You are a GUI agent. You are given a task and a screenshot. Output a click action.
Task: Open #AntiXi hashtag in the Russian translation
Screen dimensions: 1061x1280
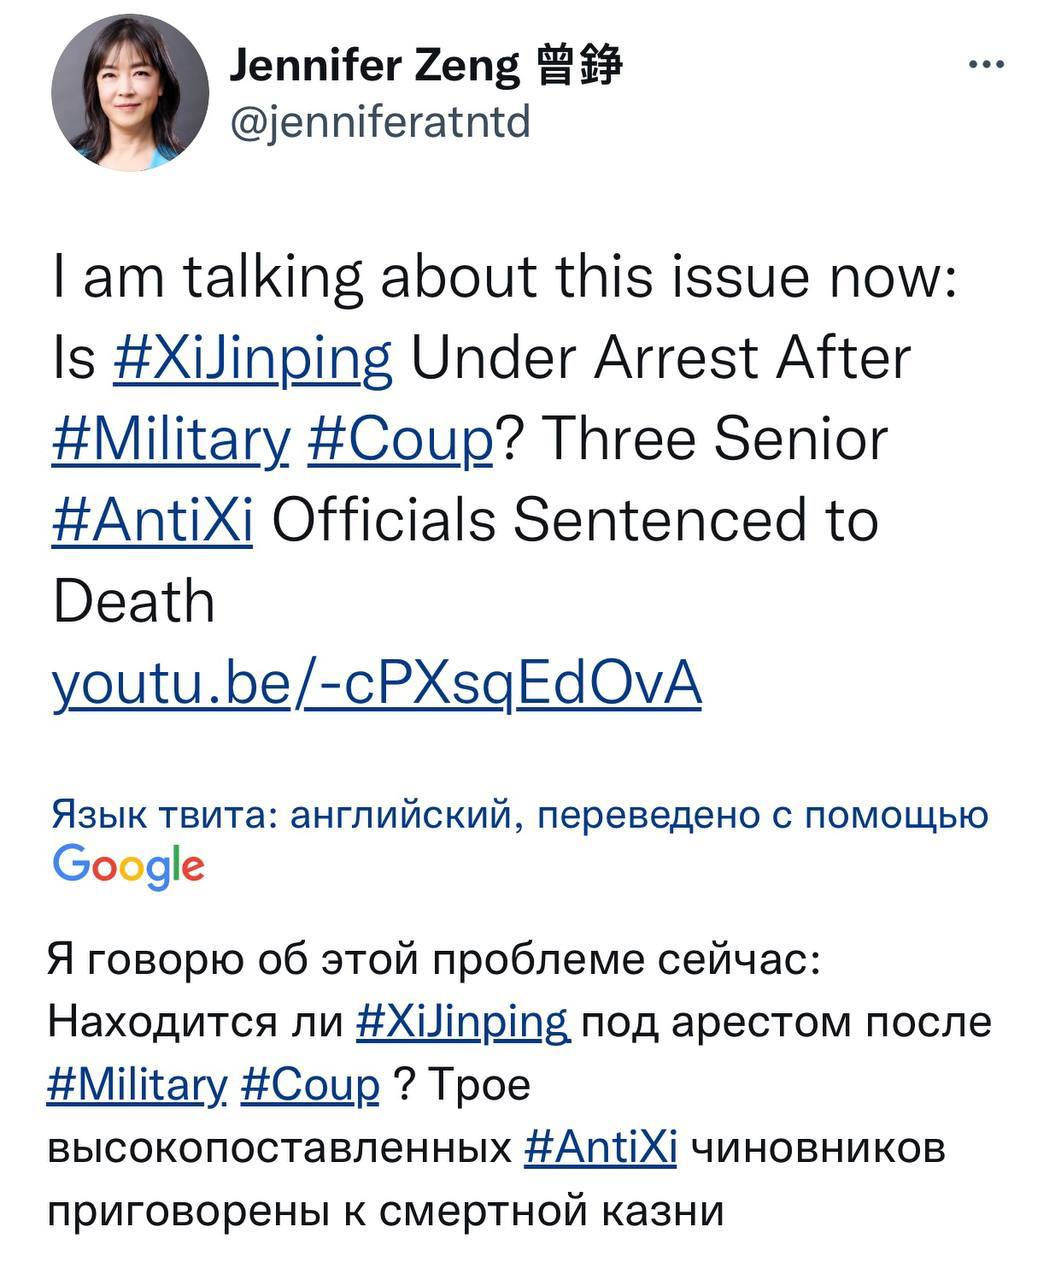click(x=601, y=1148)
